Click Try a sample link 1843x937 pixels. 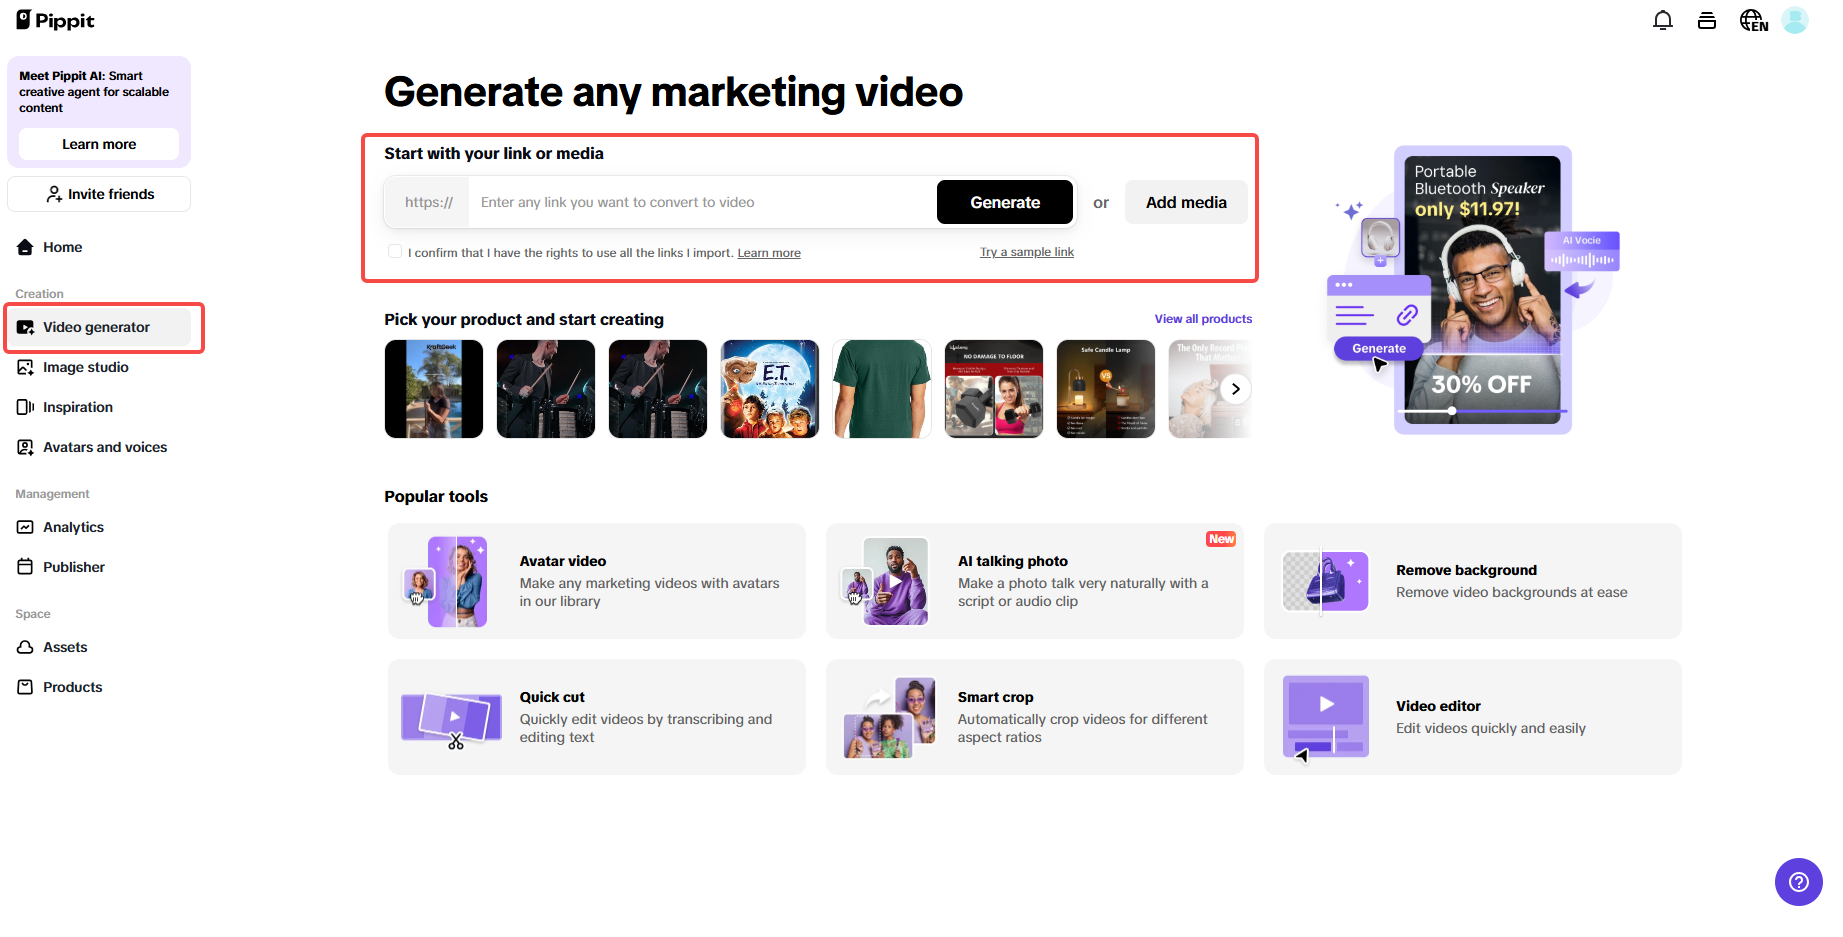[1026, 251]
